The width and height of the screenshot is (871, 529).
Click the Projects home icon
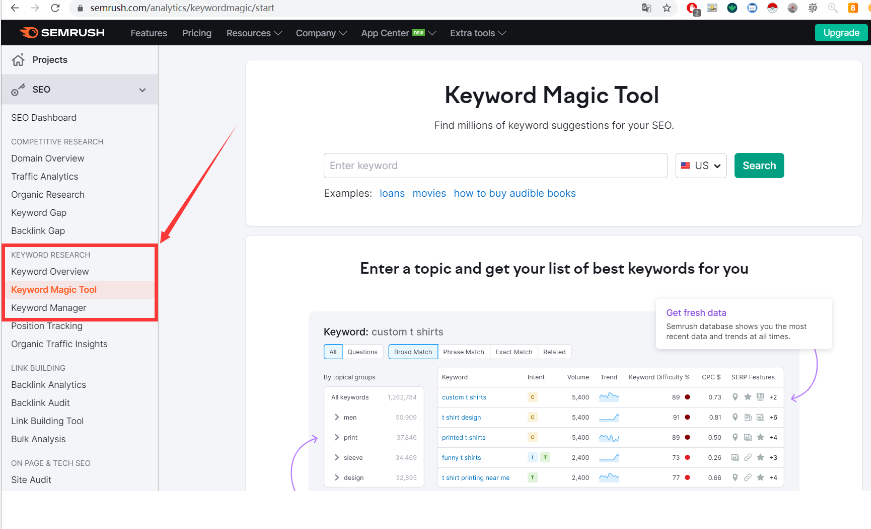(x=18, y=60)
